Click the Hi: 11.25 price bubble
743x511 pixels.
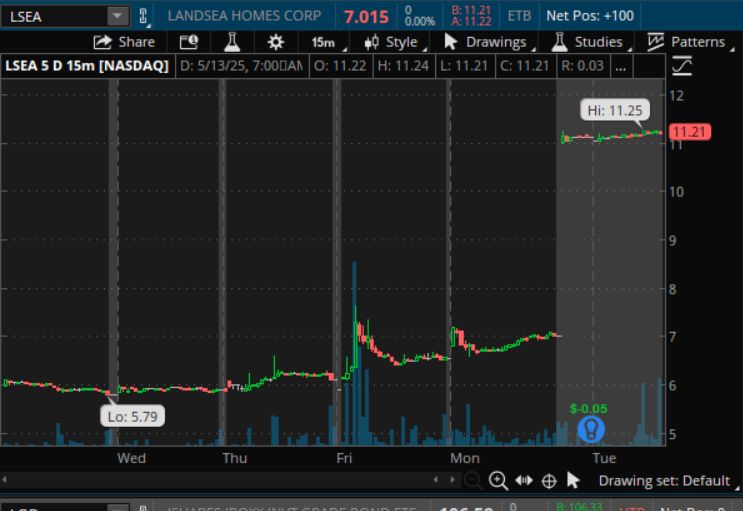click(x=615, y=110)
